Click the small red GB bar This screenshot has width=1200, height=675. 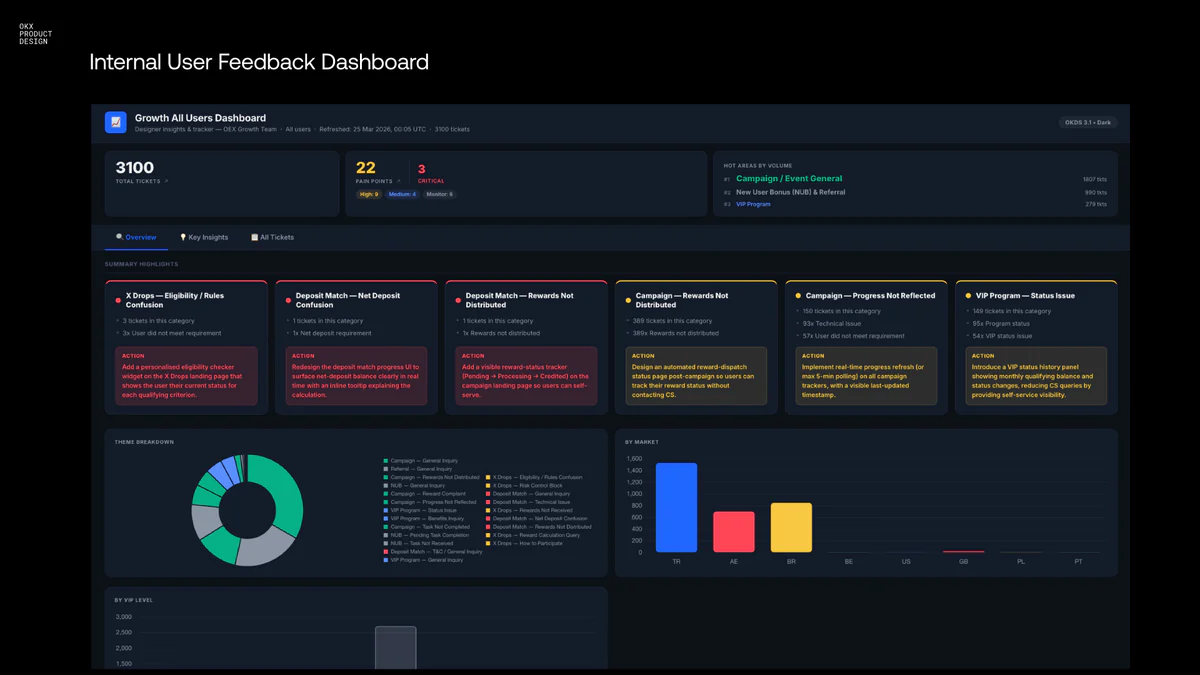(963, 551)
